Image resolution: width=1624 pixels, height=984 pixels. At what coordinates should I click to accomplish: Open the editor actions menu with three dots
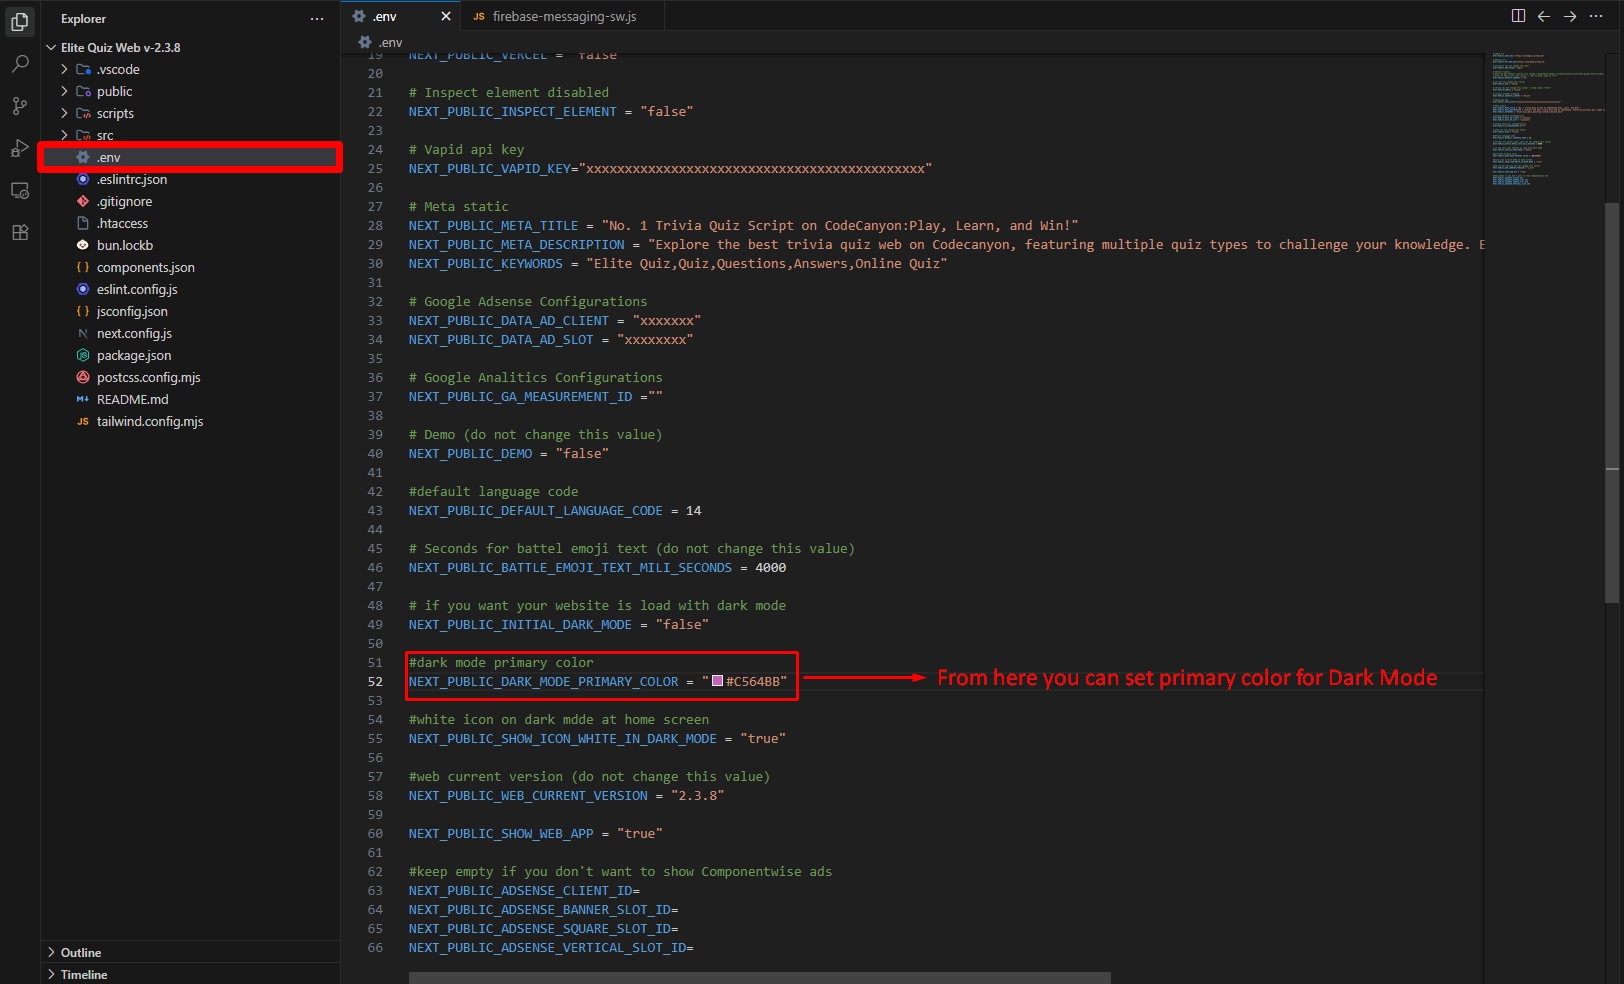1595,16
